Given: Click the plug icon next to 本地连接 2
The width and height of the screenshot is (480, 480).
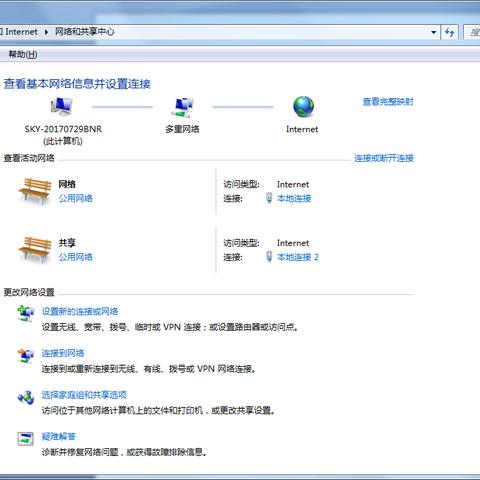Looking at the screenshot, I should [269, 257].
